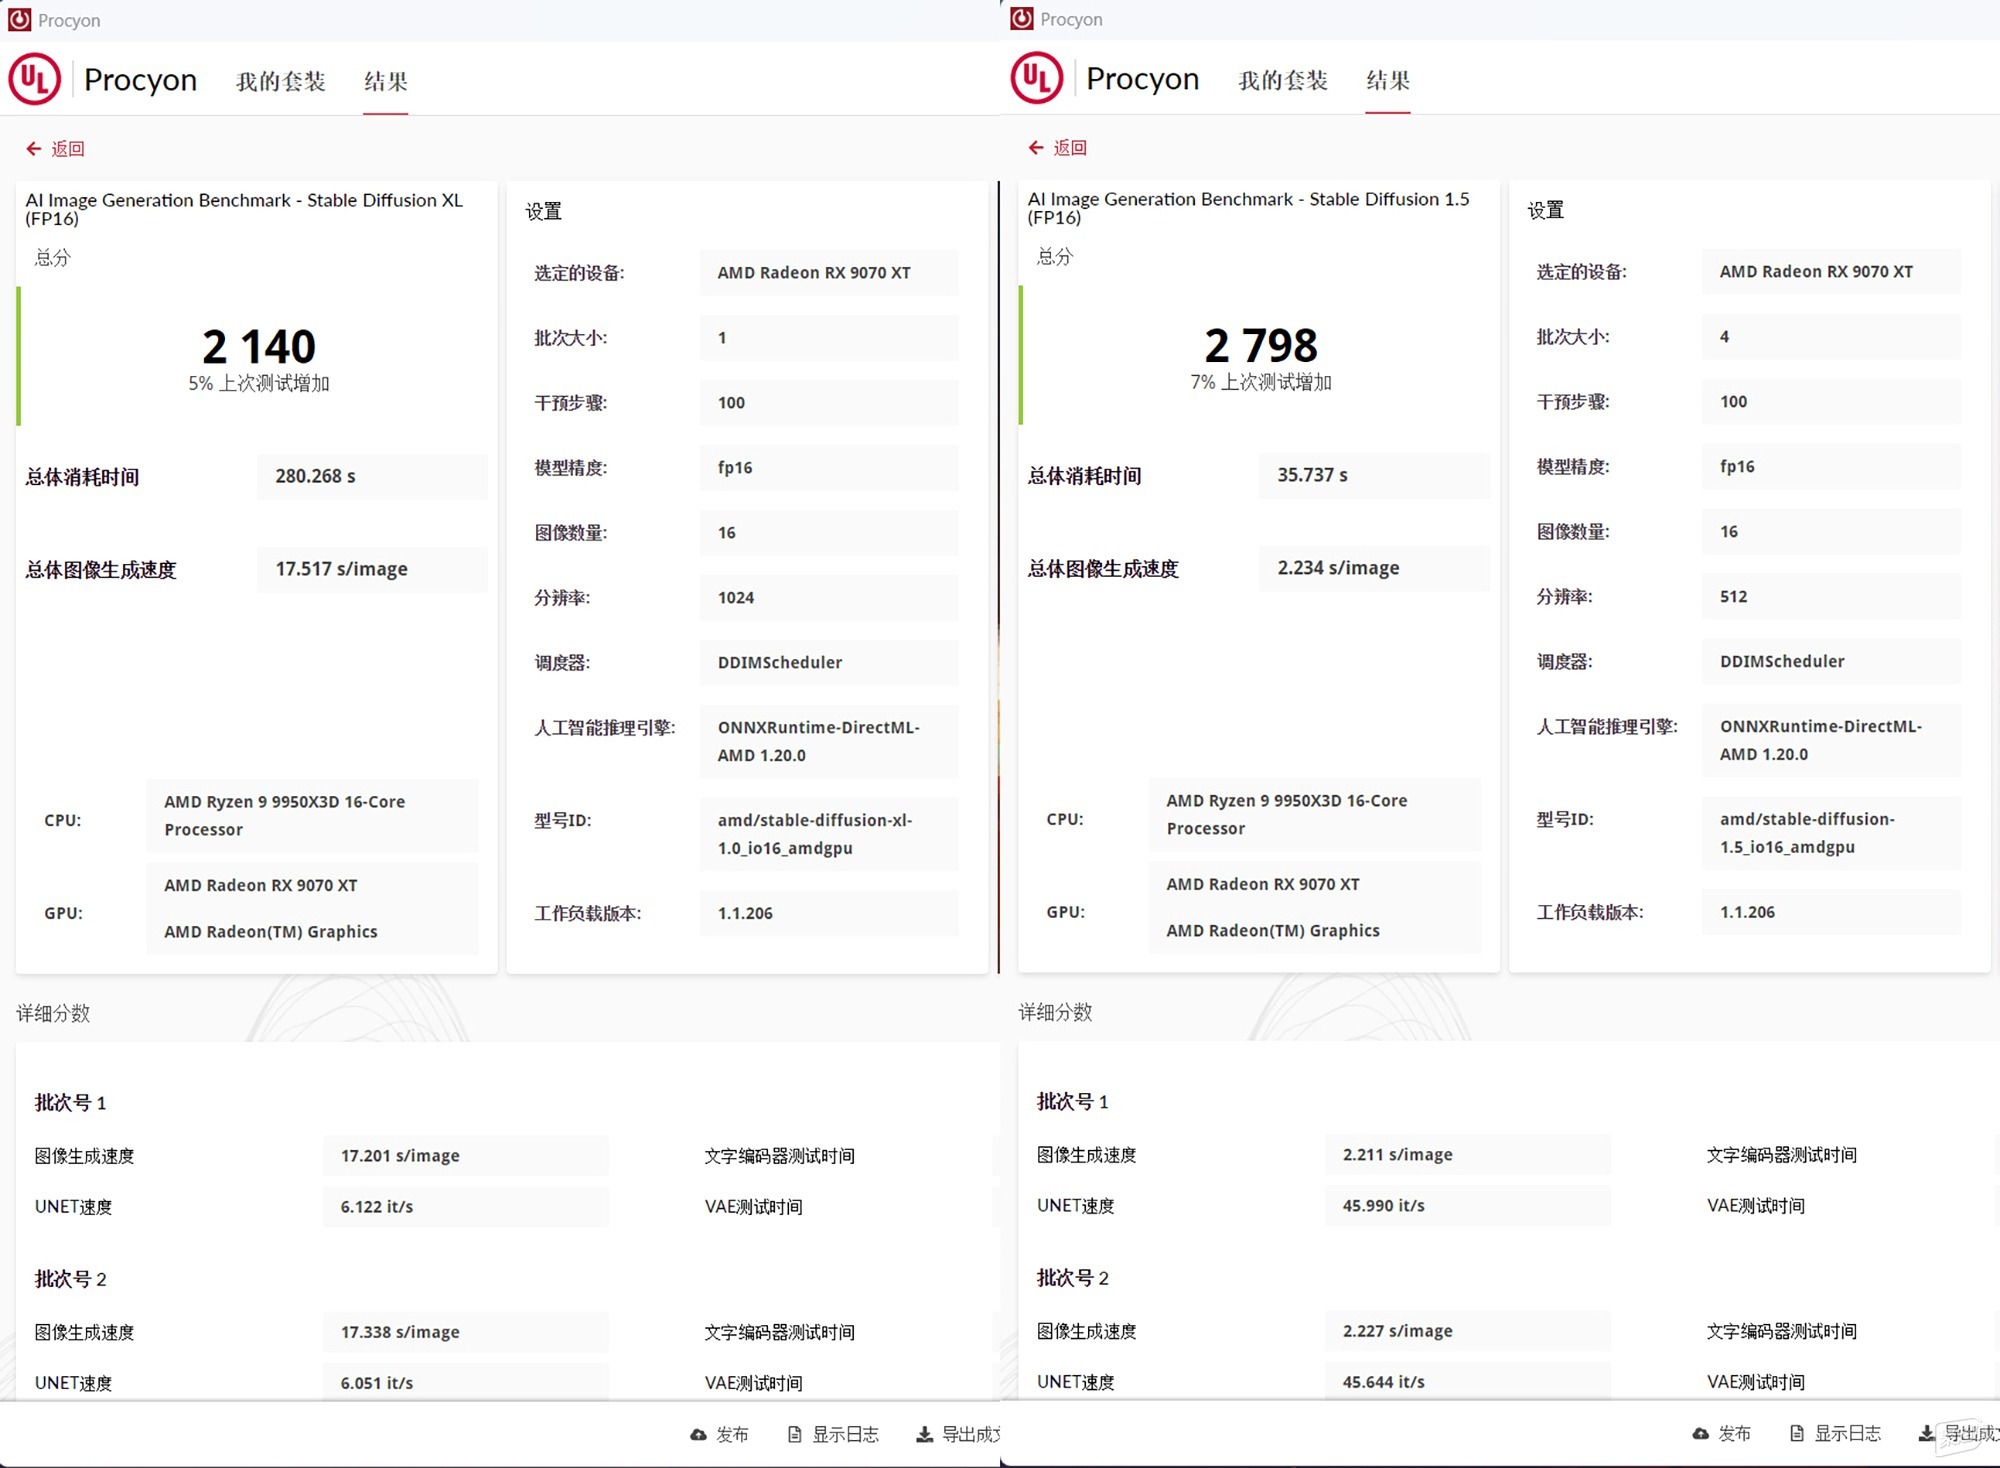2000x1468 pixels.
Task: Click 17.338 s/image batch 2 speed
Action: point(465,1333)
